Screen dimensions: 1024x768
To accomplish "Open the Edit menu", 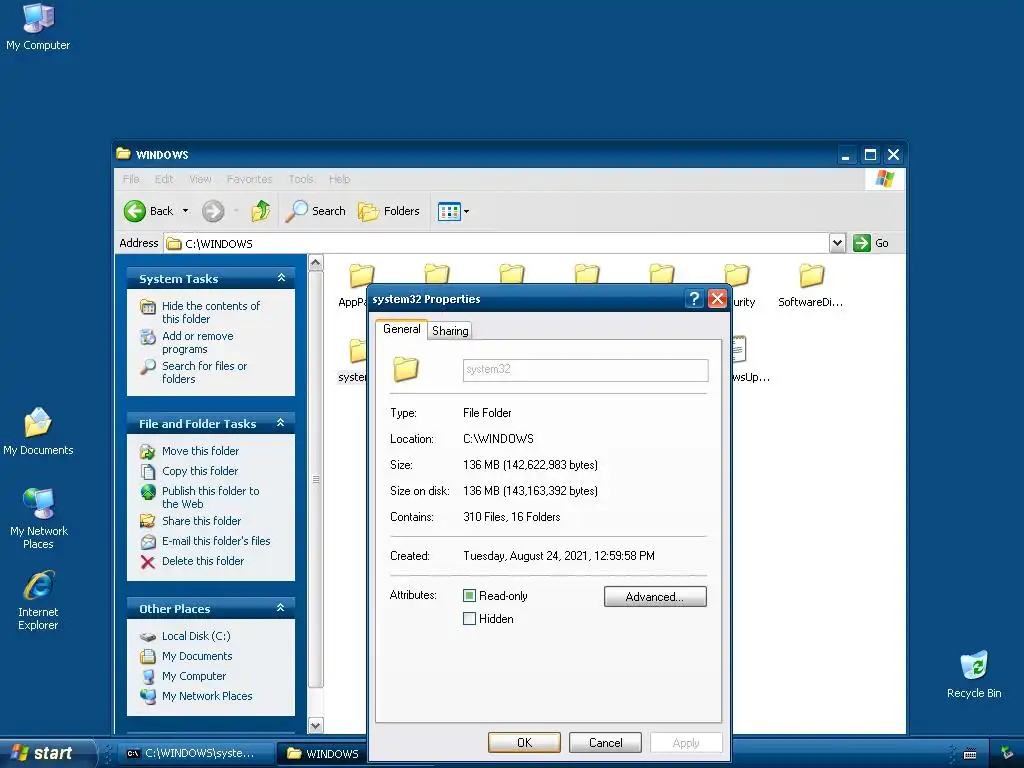I will [x=164, y=179].
